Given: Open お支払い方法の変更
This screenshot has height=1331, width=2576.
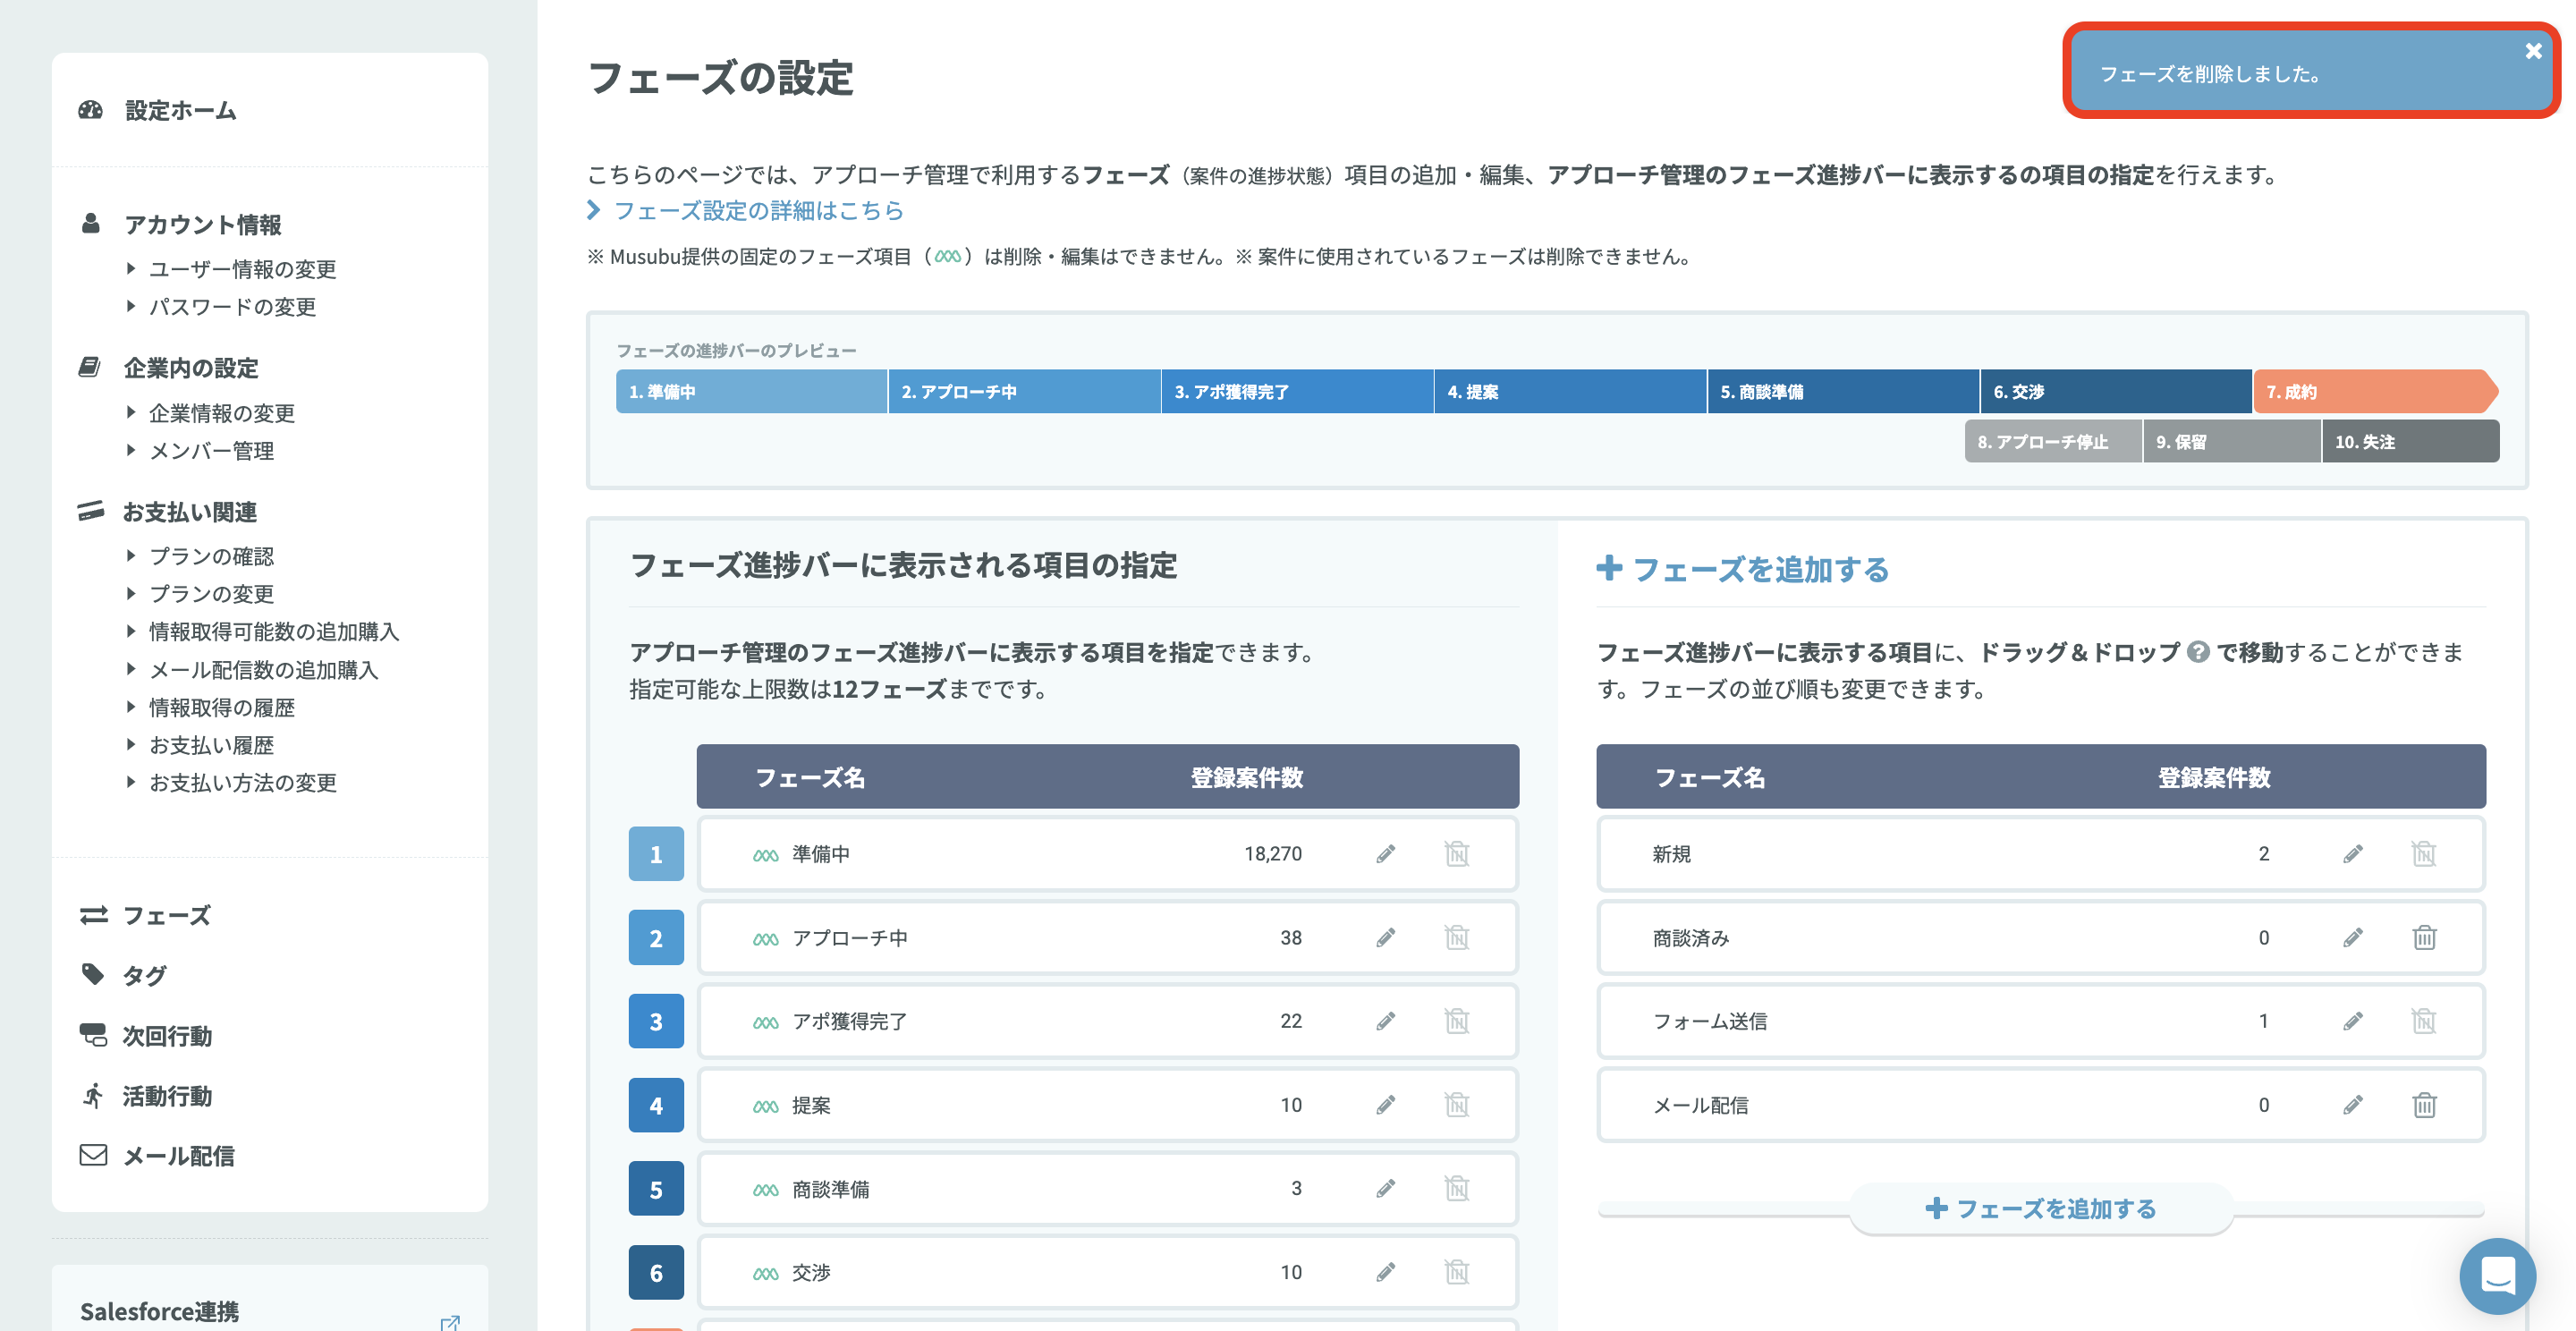Looking at the screenshot, I should 242,783.
